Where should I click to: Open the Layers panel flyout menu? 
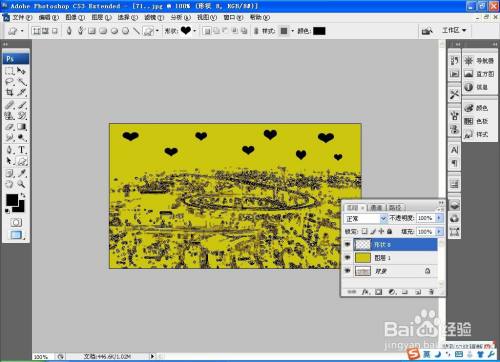(x=441, y=208)
